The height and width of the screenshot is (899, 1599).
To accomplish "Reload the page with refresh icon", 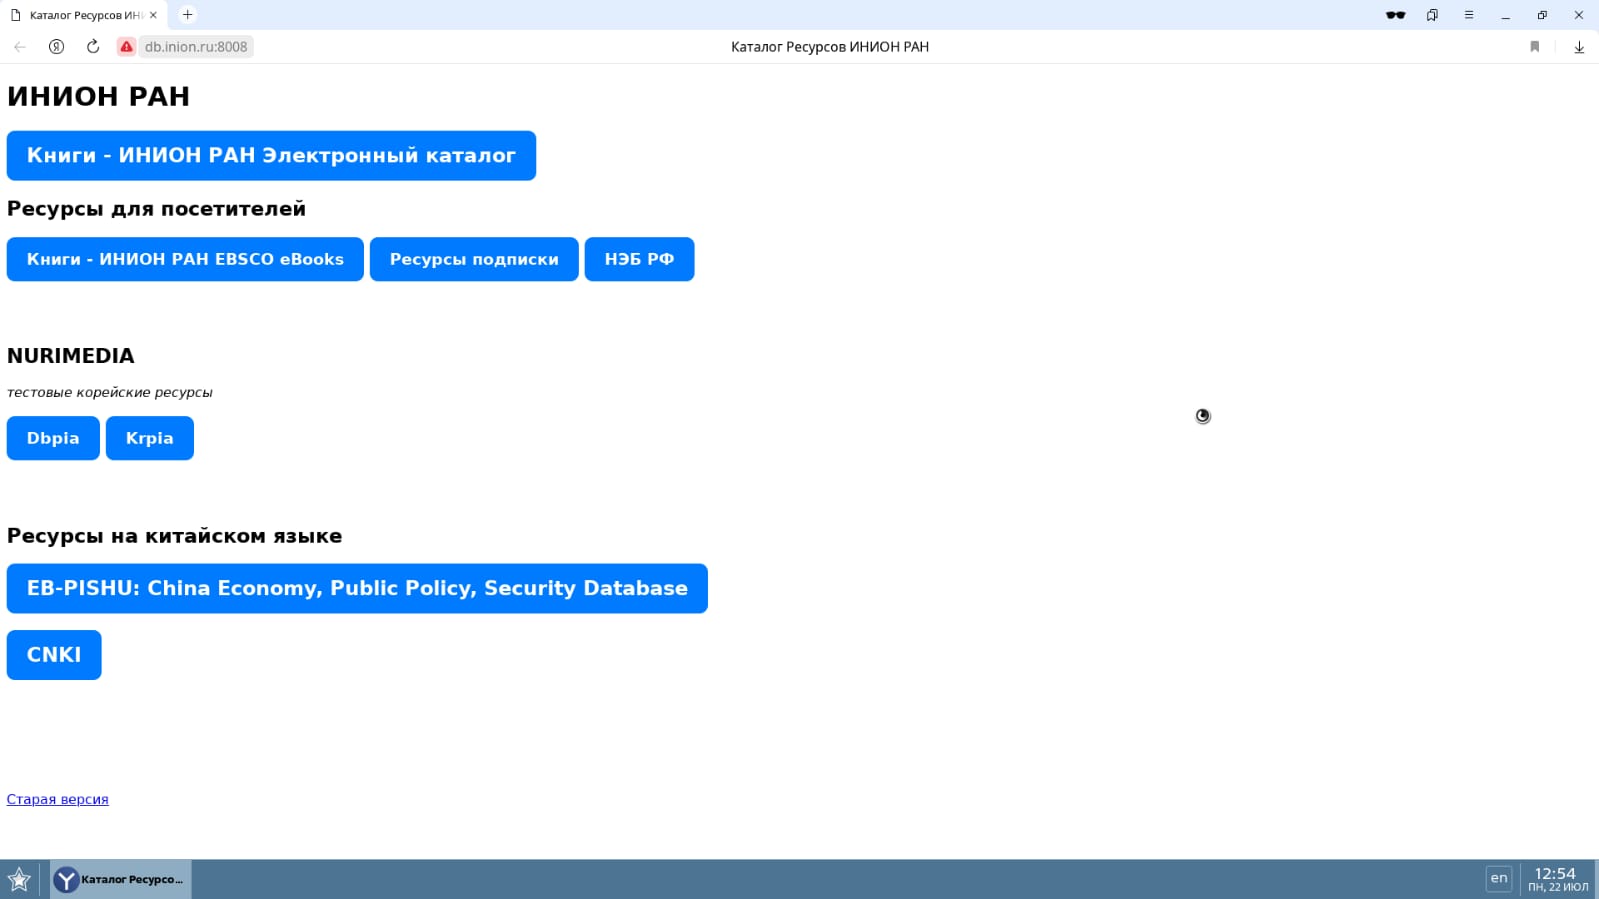I will (93, 47).
